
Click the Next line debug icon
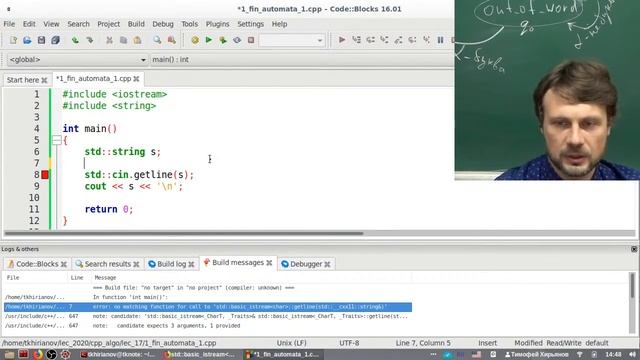(370, 40)
